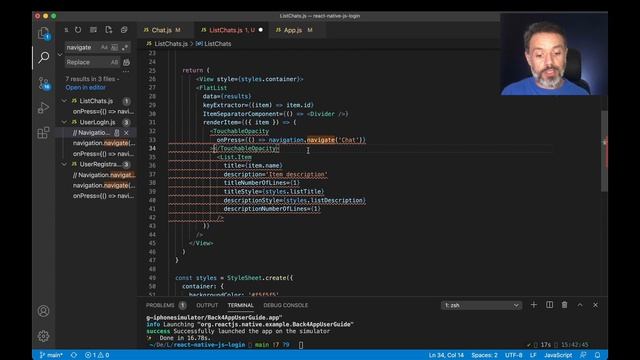The image size is (640, 360).
Task: Select the onPress result under ListChats.js
Action: point(103,111)
